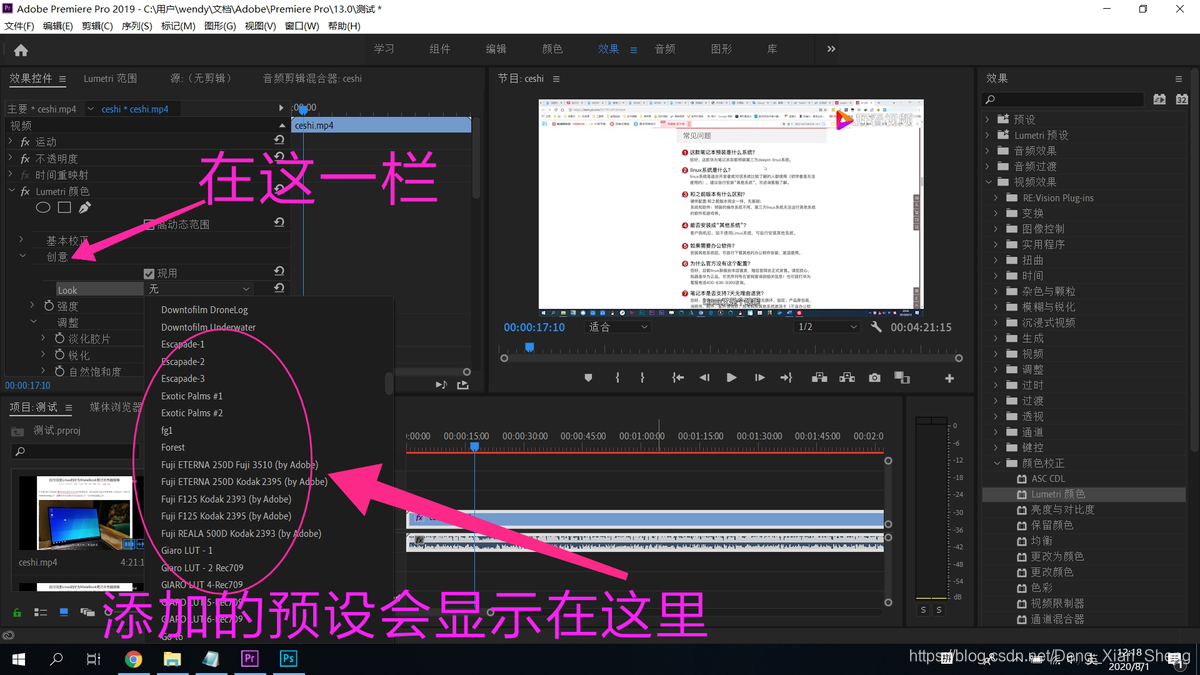The width and height of the screenshot is (1200, 675).
Task: Click the Go to In point icon
Action: click(x=678, y=378)
